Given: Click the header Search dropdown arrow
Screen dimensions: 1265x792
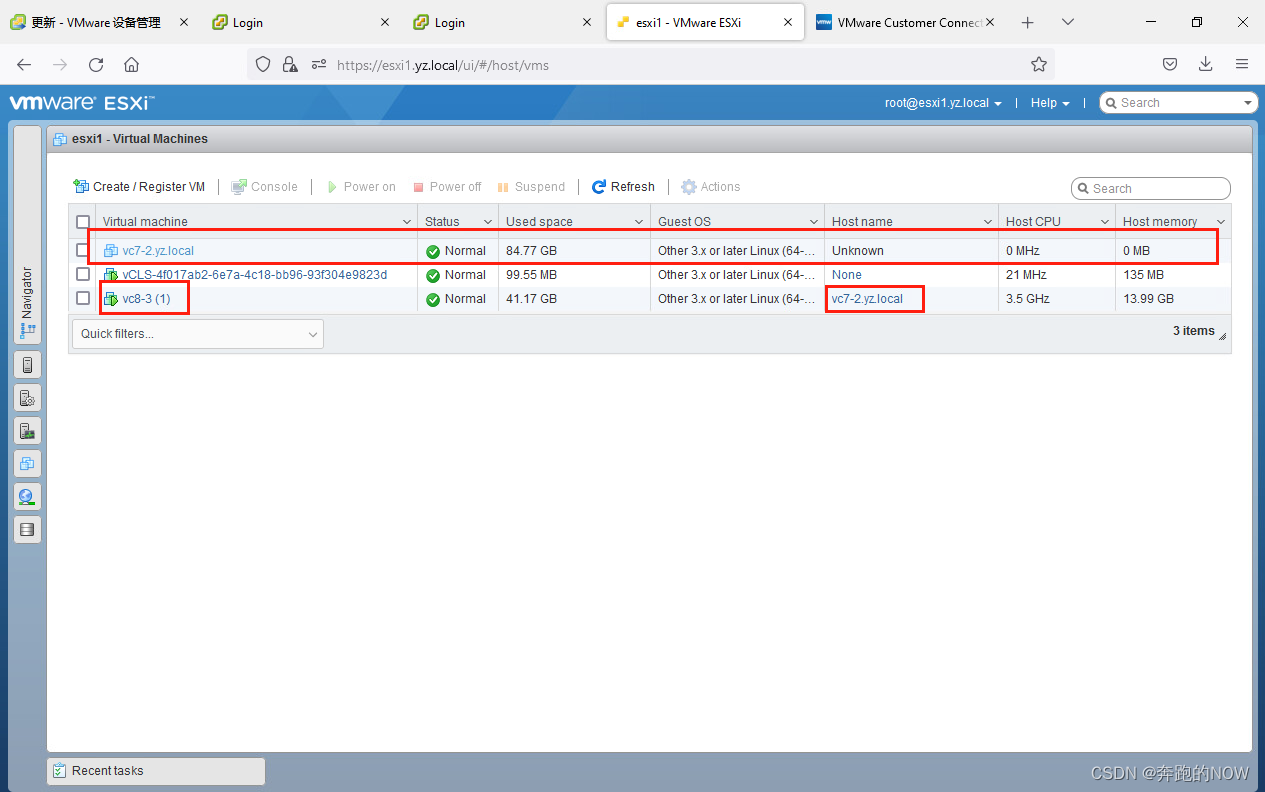Looking at the screenshot, I should tap(1248, 103).
